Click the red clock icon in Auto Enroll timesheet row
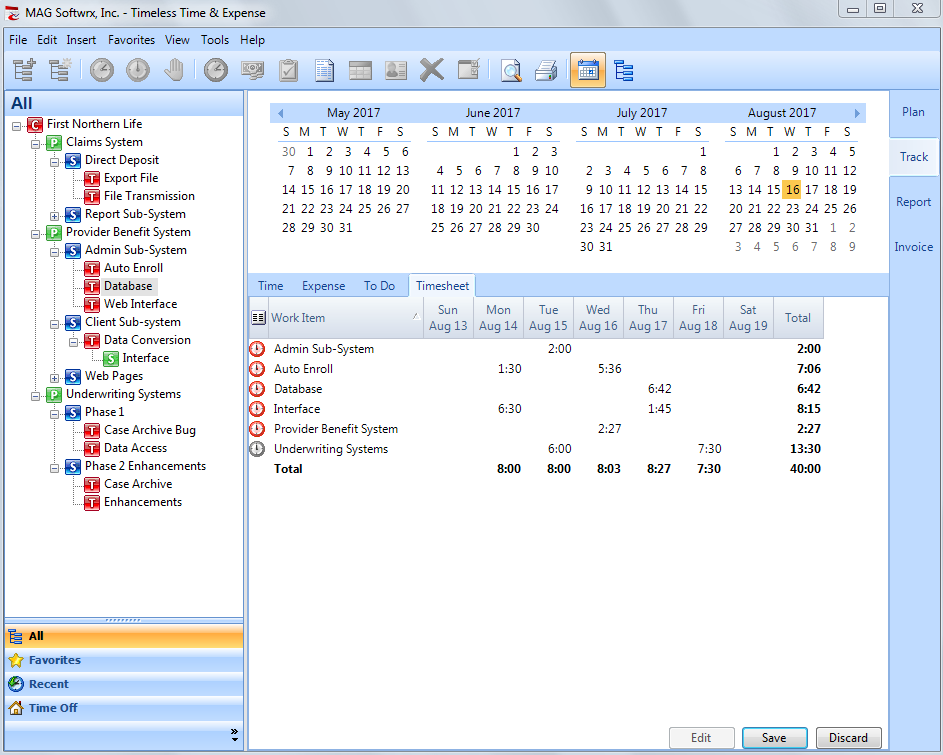 pyautogui.click(x=257, y=369)
